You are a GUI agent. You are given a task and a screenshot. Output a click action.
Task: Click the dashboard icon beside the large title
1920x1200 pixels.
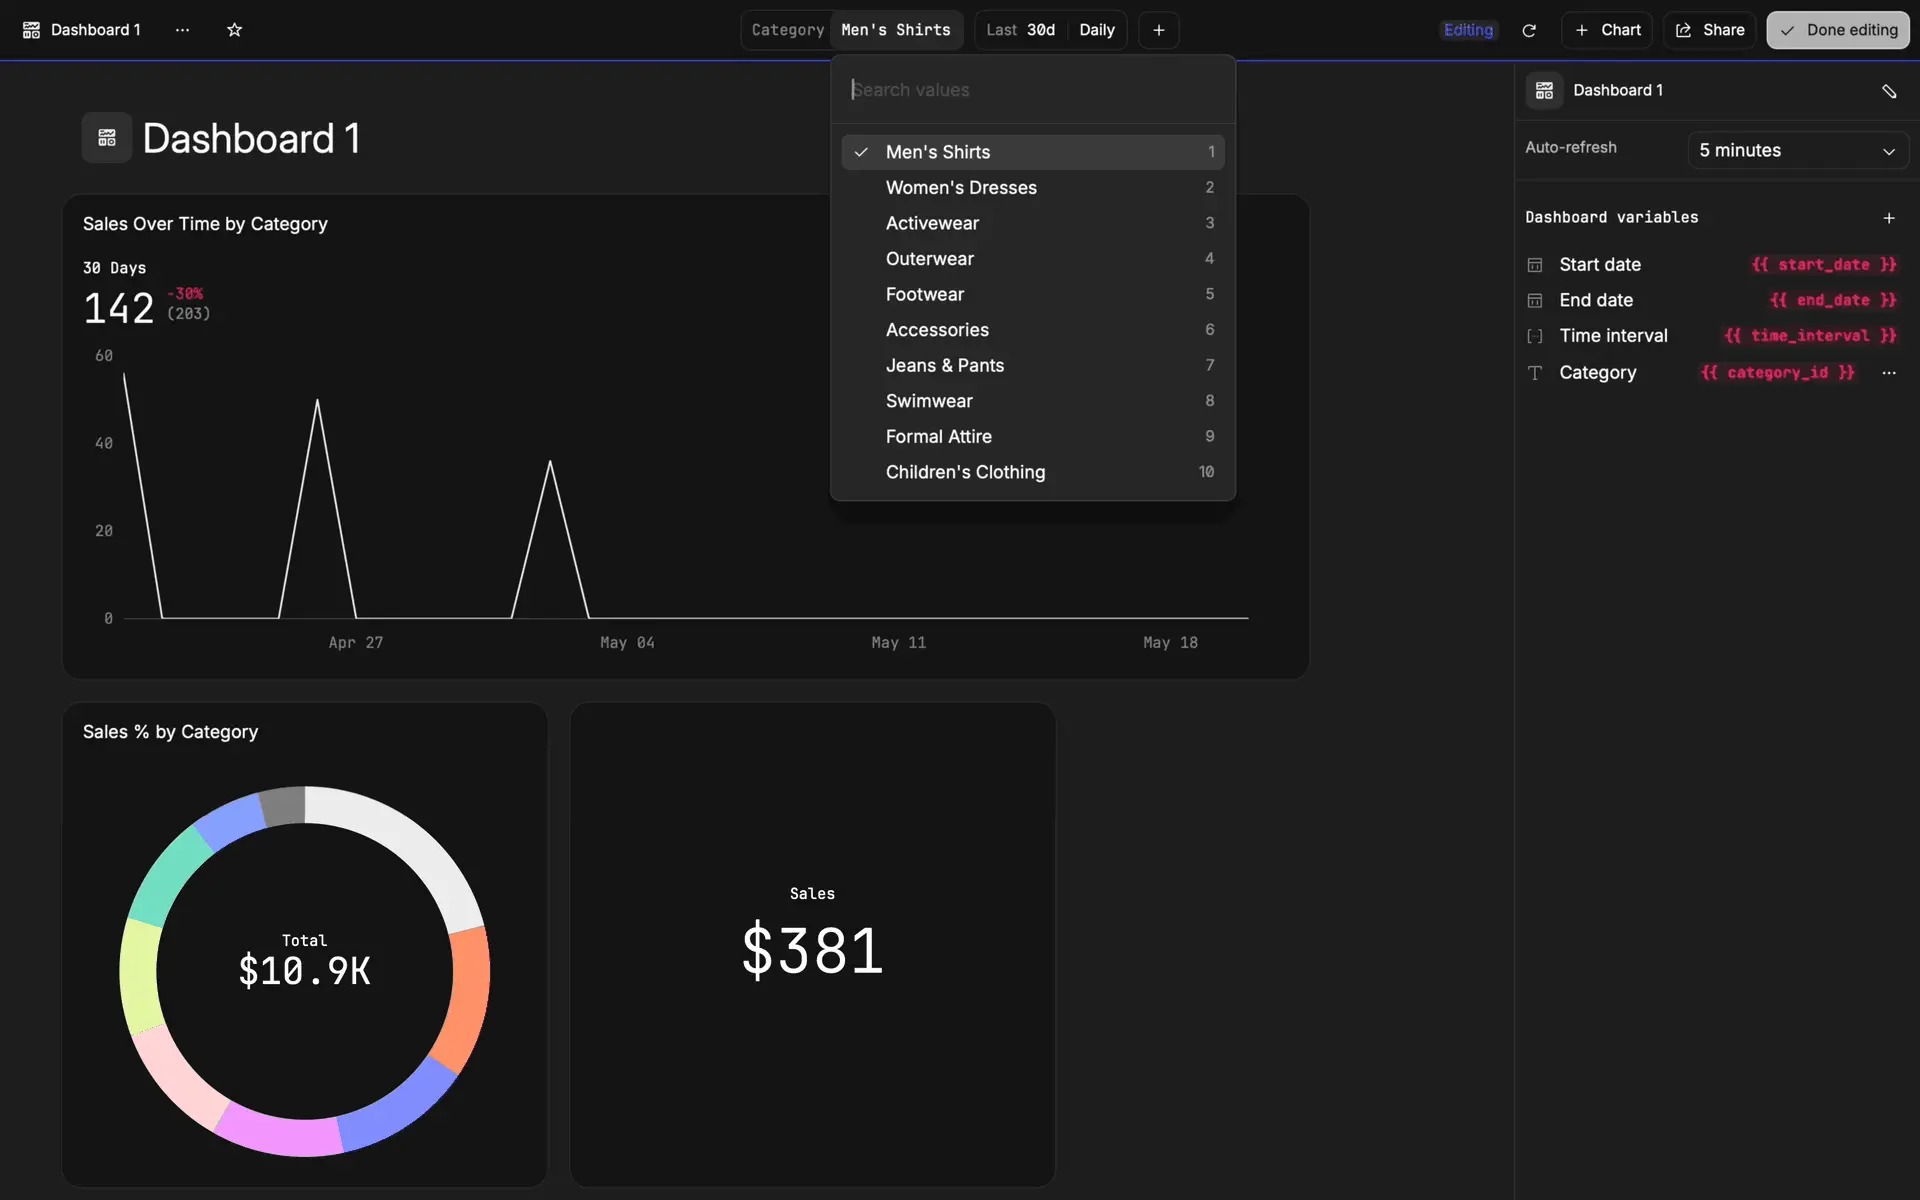tap(107, 138)
